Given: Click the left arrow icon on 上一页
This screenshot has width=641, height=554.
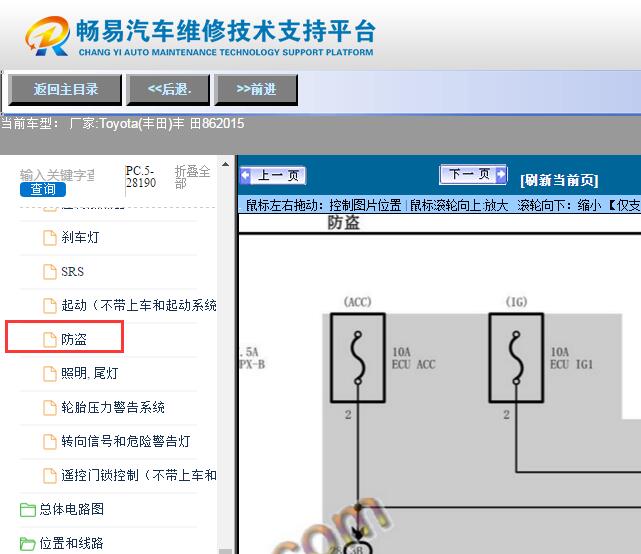Looking at the screenshot, I should point(245,176).
